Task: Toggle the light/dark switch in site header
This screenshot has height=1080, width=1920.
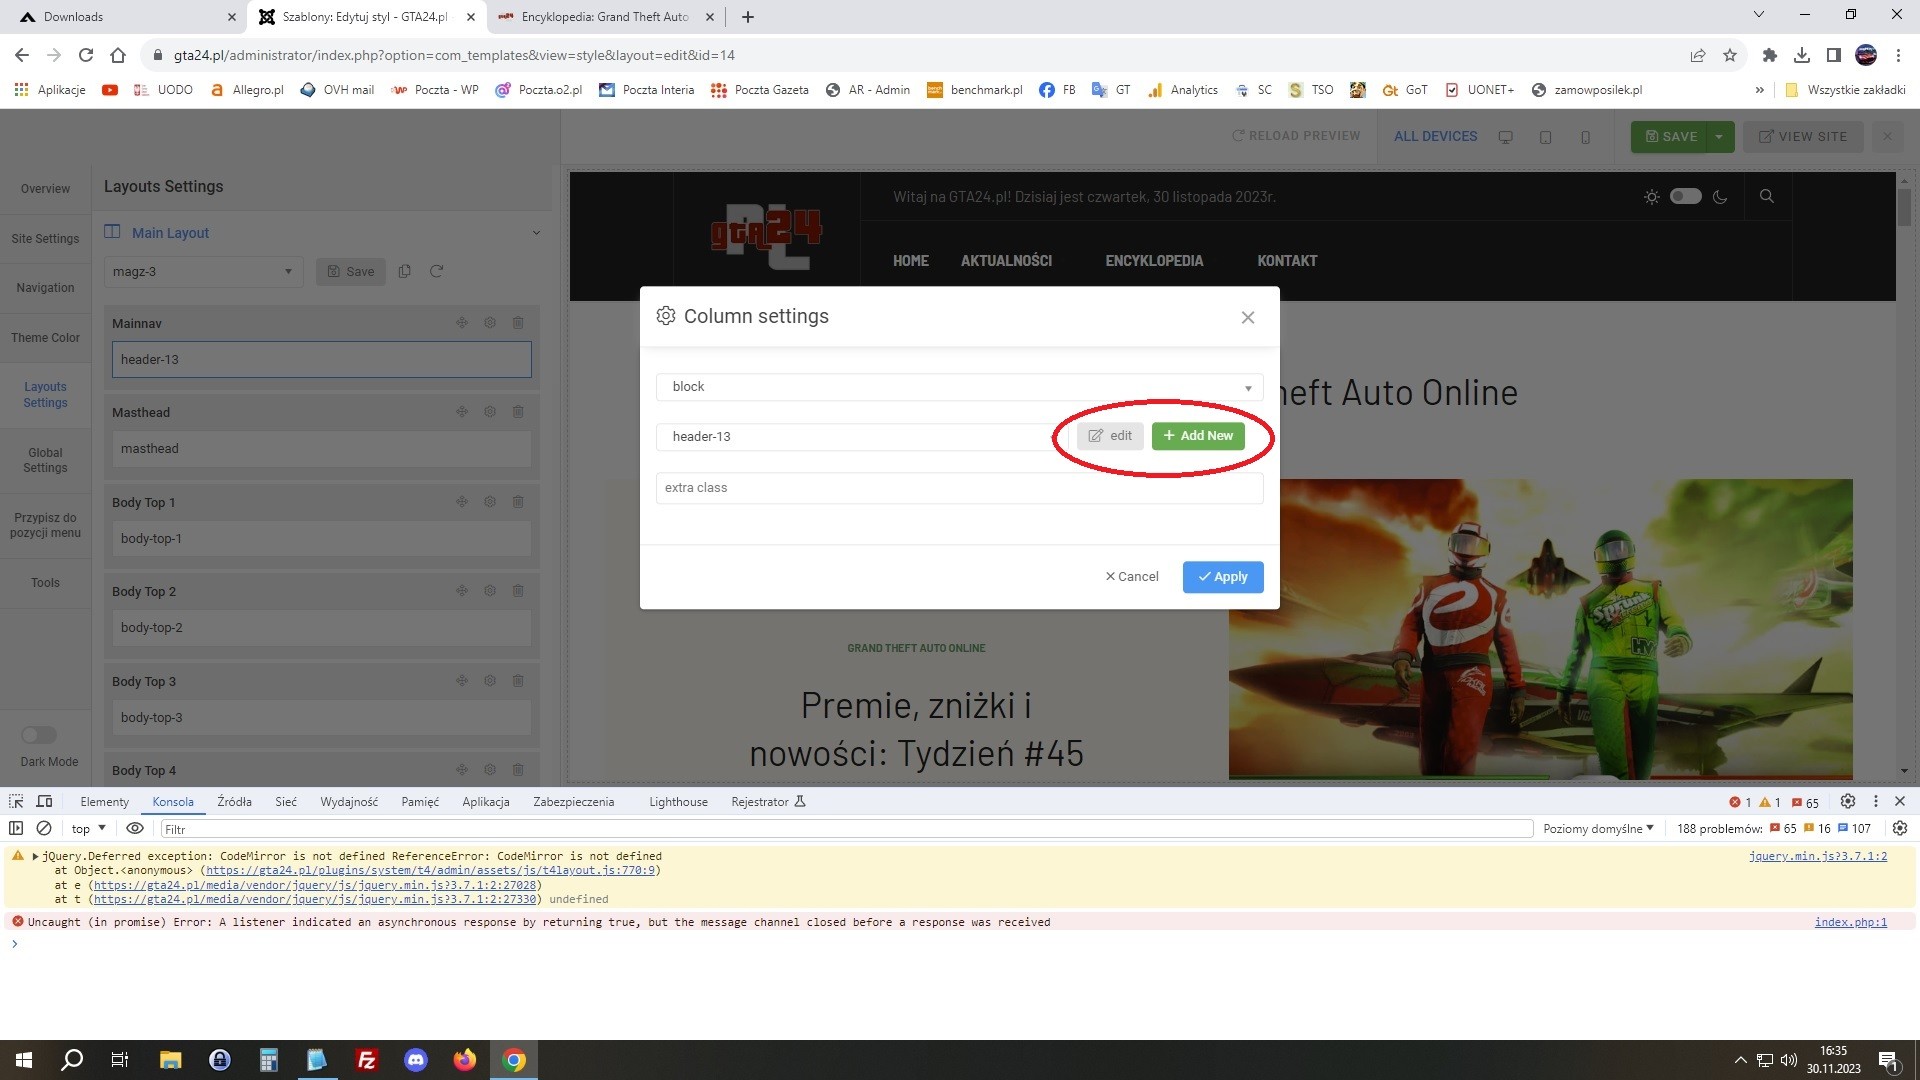Action: point(1685,197)
